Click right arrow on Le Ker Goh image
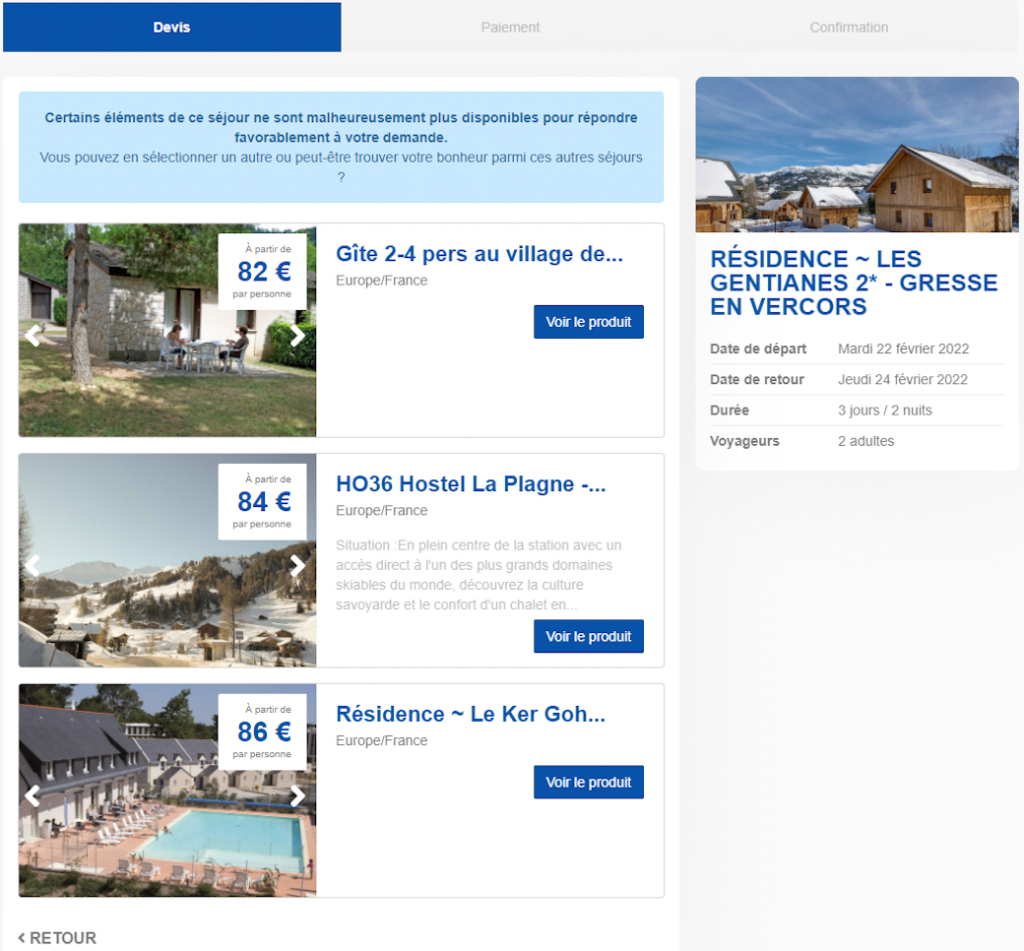This screenshot has width=1024, height=951. [x=297, y=796]
